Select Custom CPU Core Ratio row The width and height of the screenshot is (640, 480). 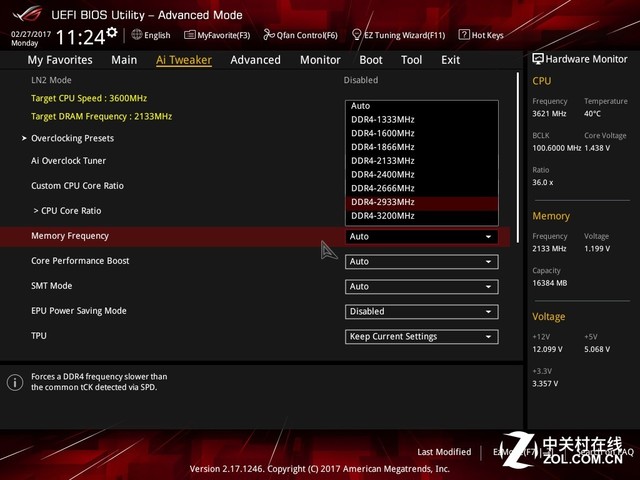(x=77, y=186)
